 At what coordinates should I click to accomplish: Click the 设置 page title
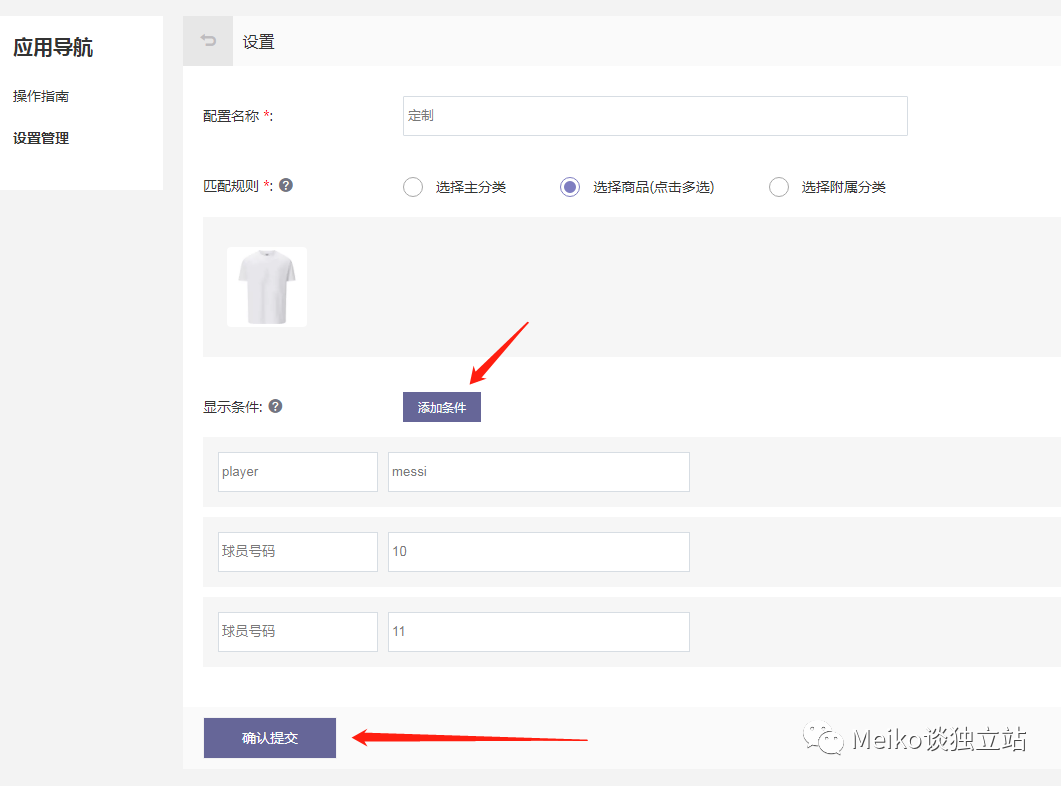tap(258, 41)
